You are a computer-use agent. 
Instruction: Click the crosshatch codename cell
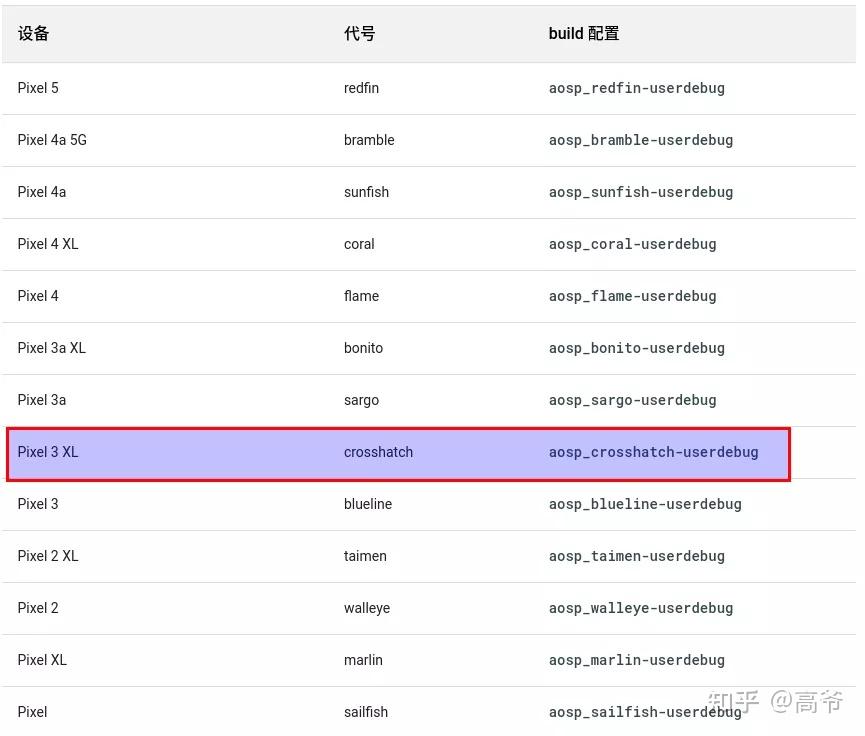click(378, 452)
